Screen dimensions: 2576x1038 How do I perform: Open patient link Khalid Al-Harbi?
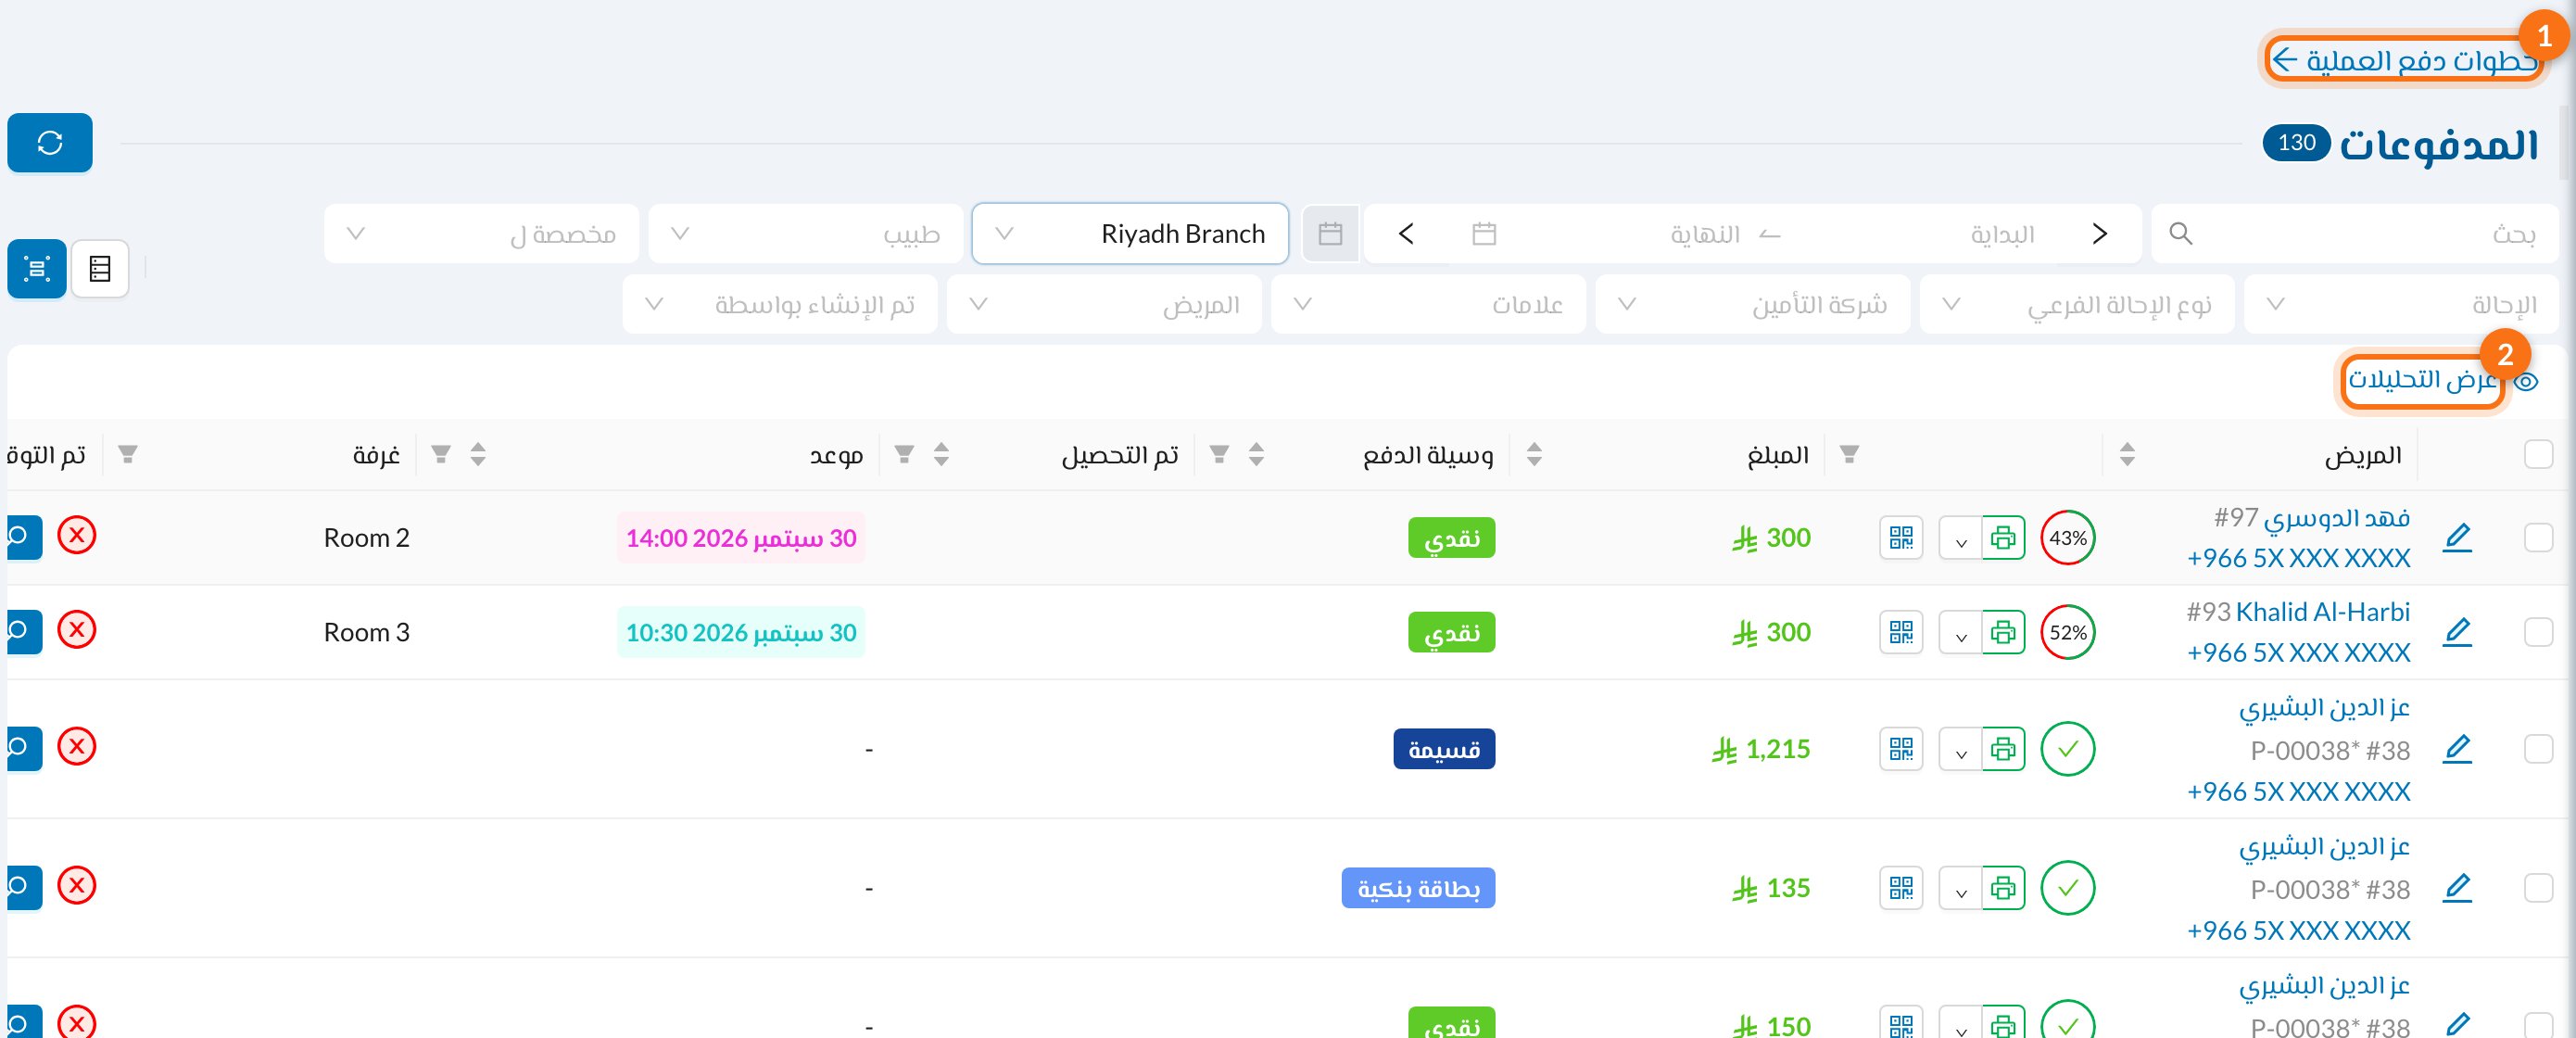click(2322, 612)
